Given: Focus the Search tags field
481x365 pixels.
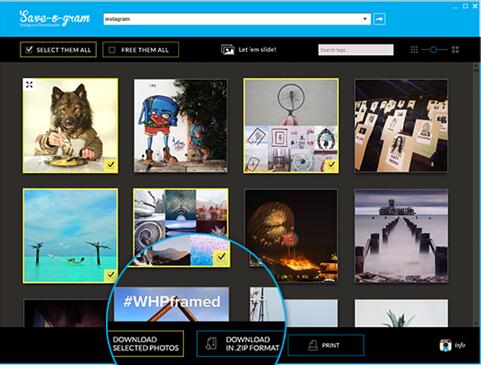Looking at the screenshot, I should coord(356,50).
